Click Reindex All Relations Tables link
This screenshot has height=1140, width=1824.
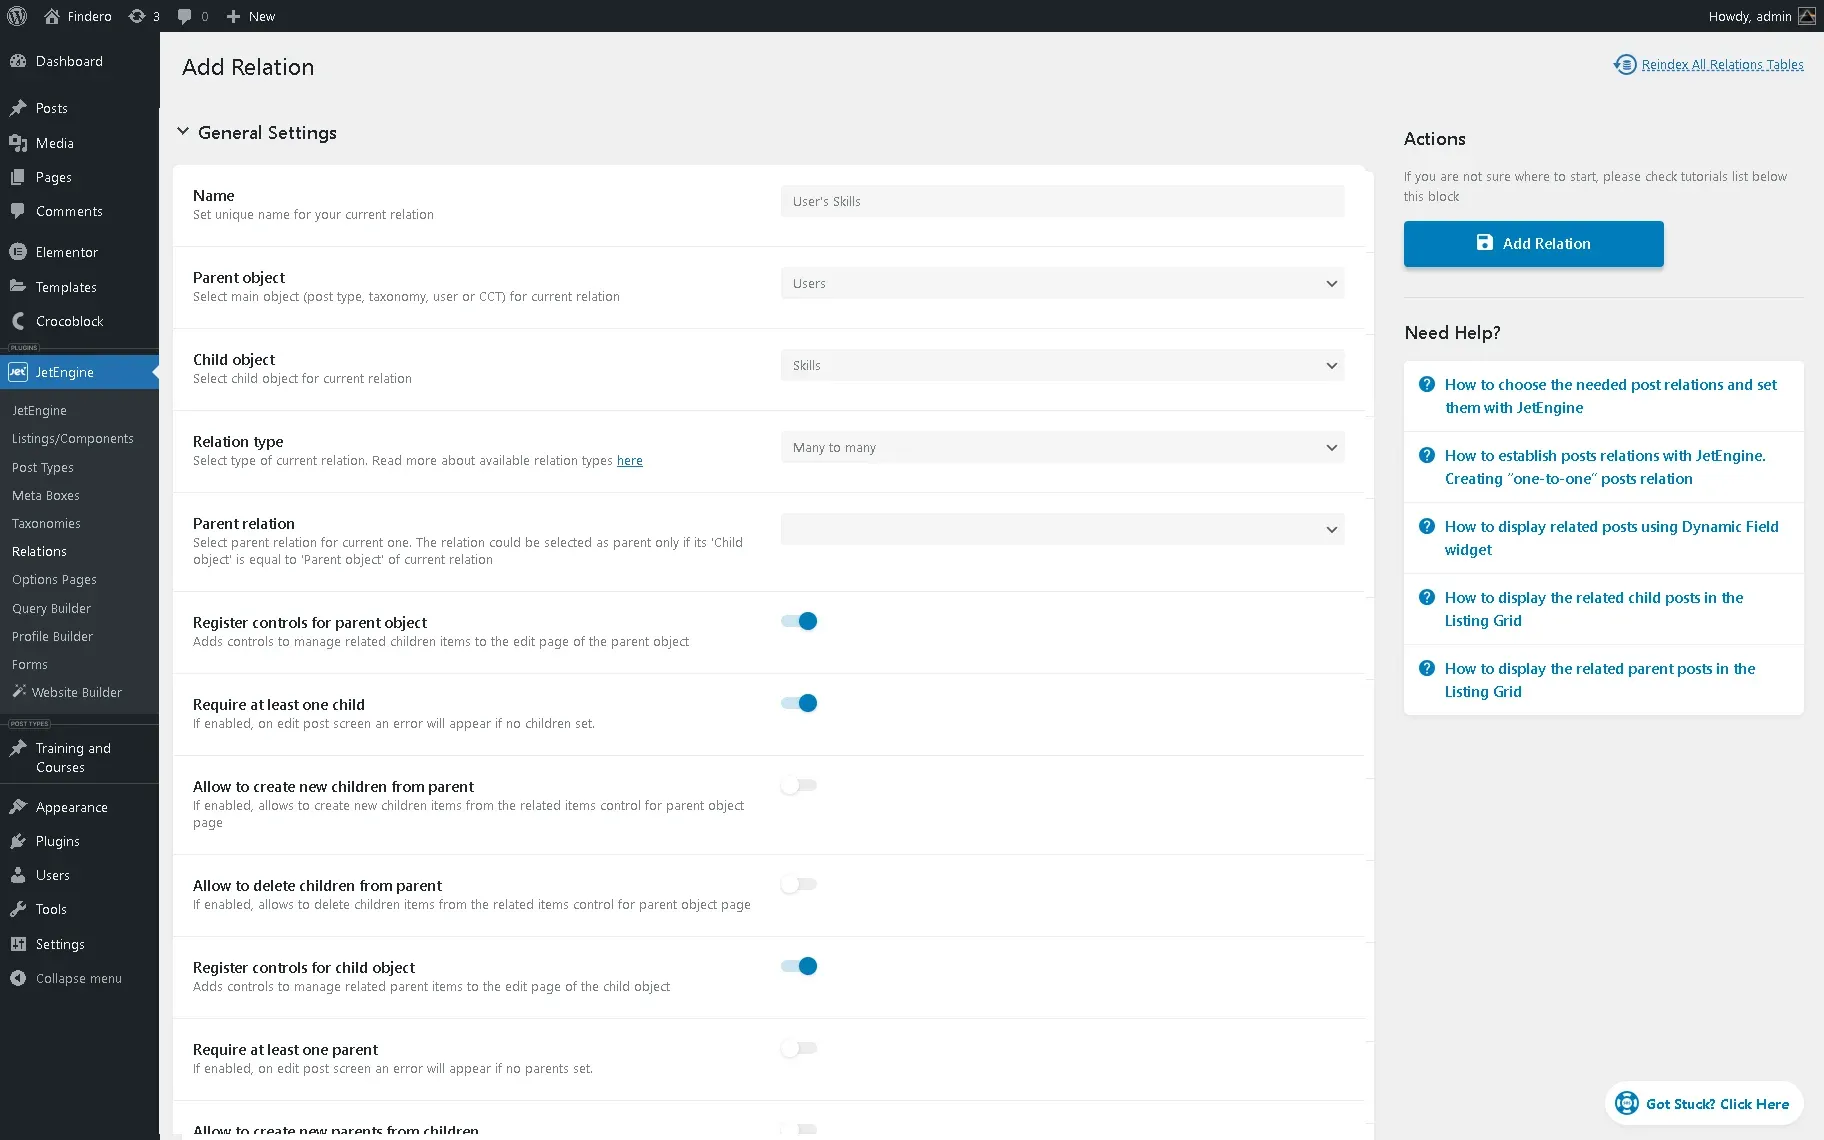pos(1722,65)
